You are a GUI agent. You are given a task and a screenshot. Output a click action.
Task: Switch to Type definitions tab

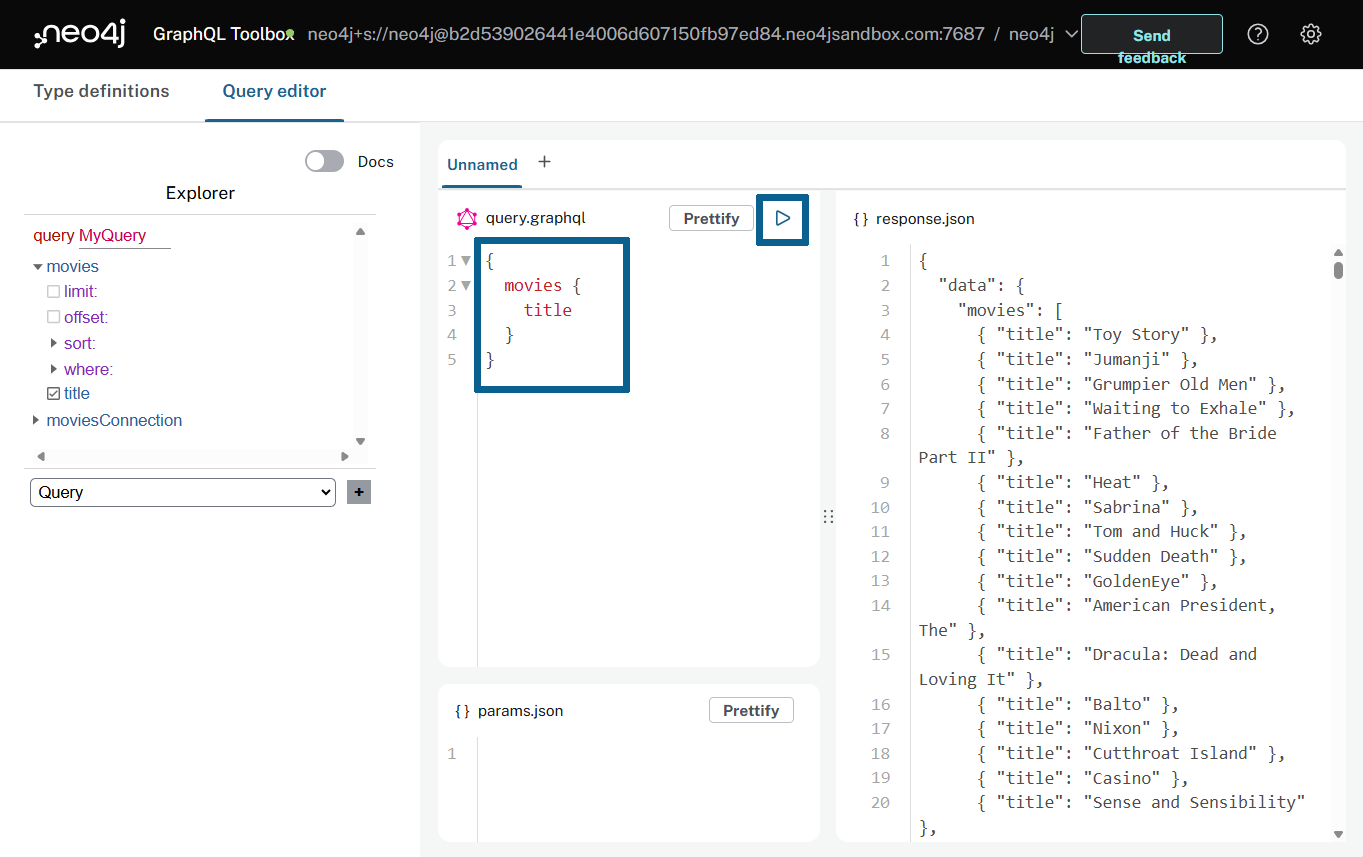[x=101, y=91]
